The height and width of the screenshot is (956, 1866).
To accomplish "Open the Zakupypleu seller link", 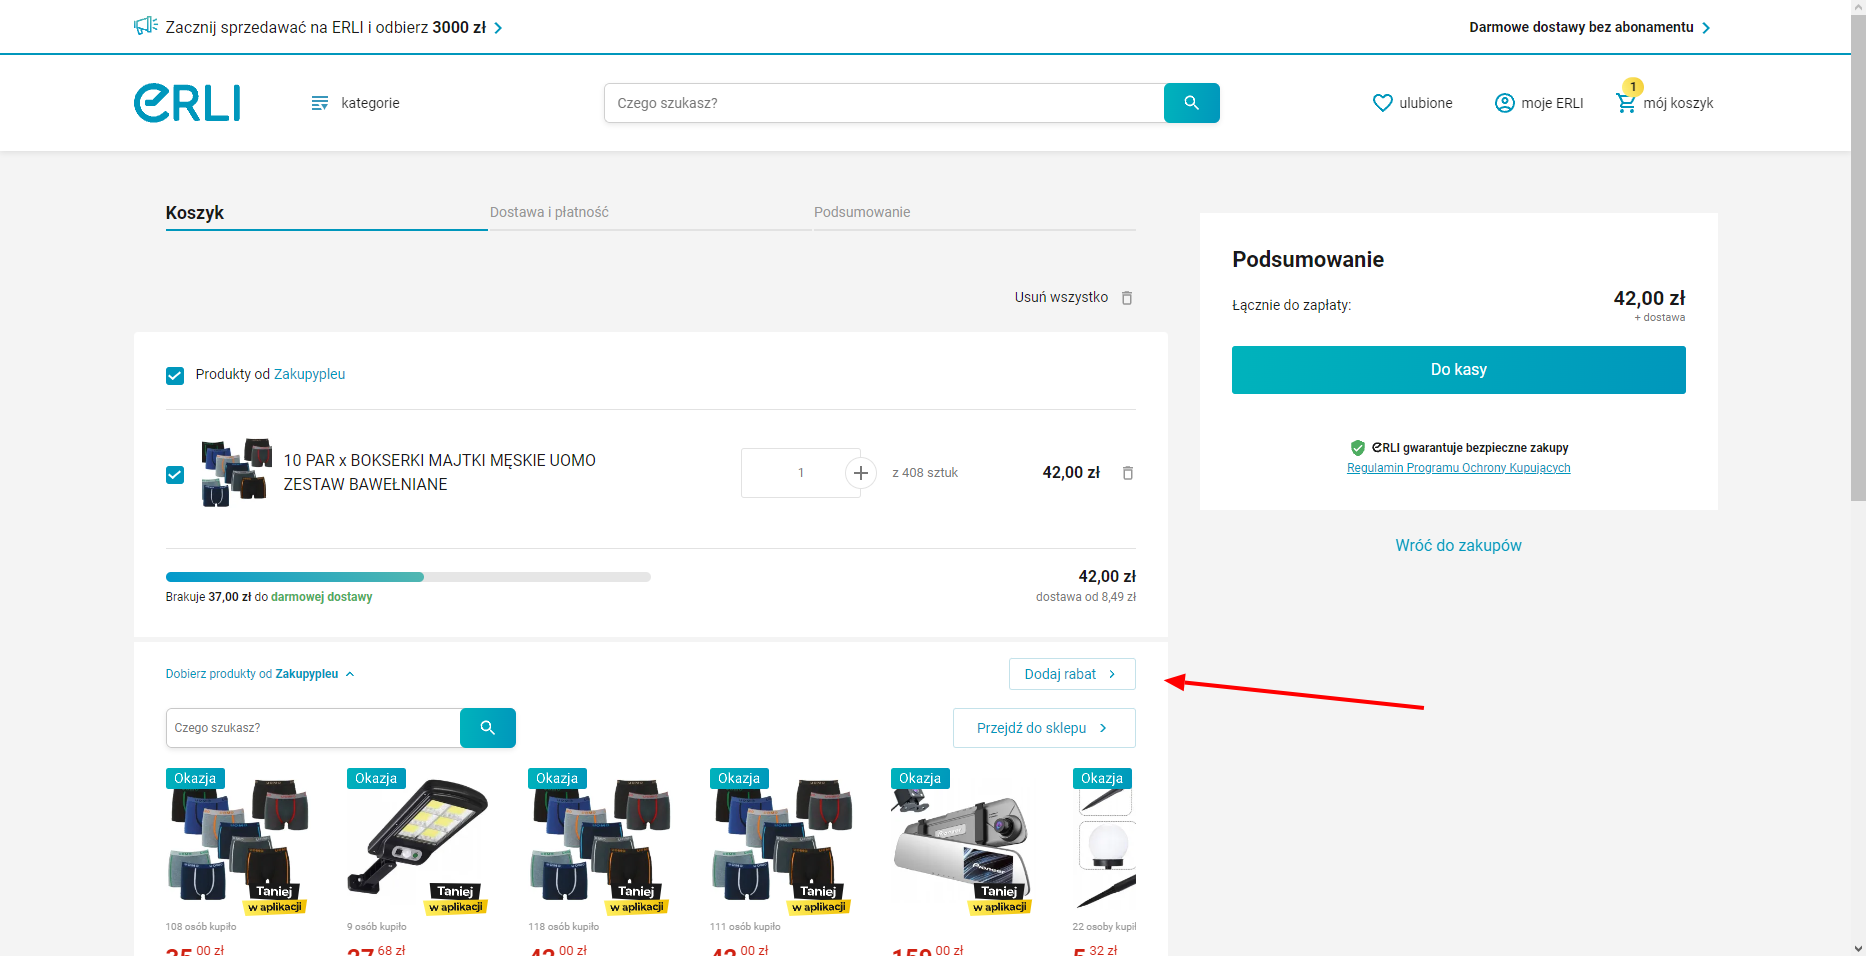I will 309,374.
